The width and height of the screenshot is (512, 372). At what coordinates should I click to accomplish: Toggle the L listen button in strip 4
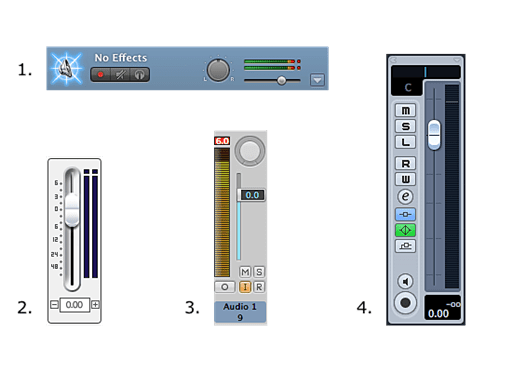point(405,142)
